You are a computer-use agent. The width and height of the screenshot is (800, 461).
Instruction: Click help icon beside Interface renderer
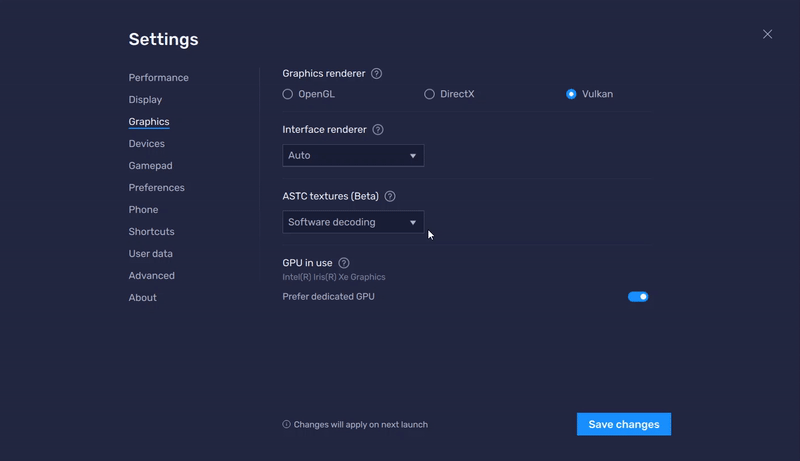point(378,130)
